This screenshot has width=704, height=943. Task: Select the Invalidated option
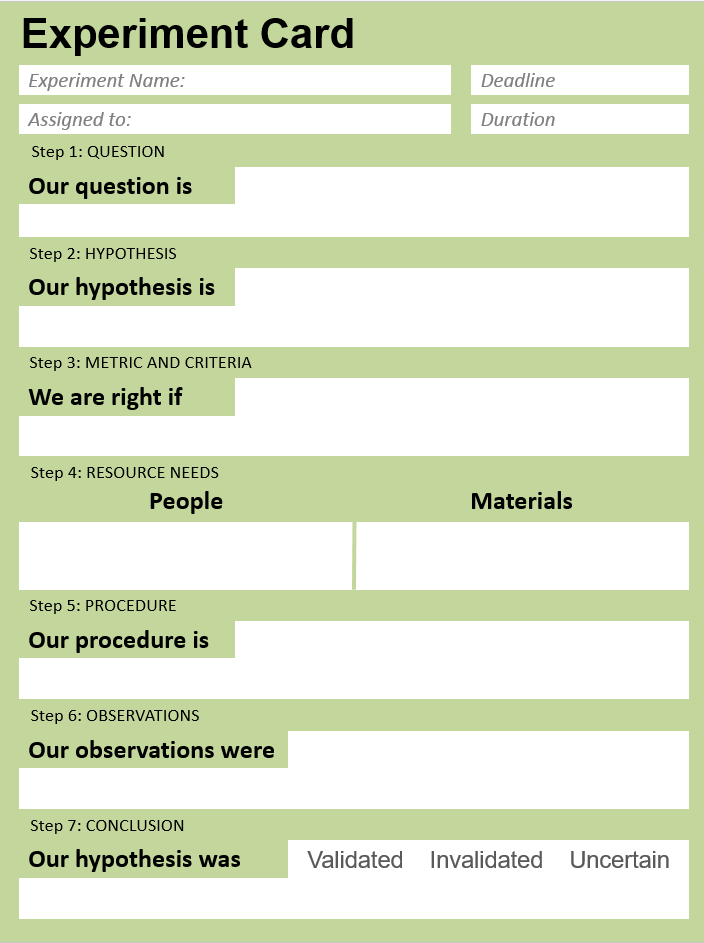tap(486, 859)
